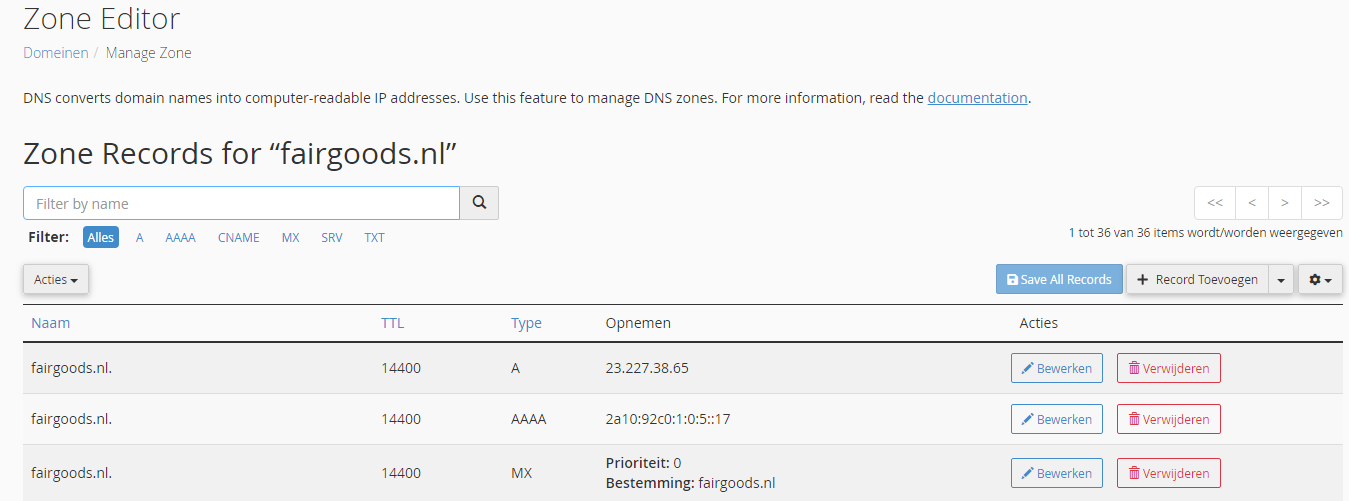Click the magnifier search icon button
The width and height of the screenshot is (1349, 501).
click(x=479, y=203)
